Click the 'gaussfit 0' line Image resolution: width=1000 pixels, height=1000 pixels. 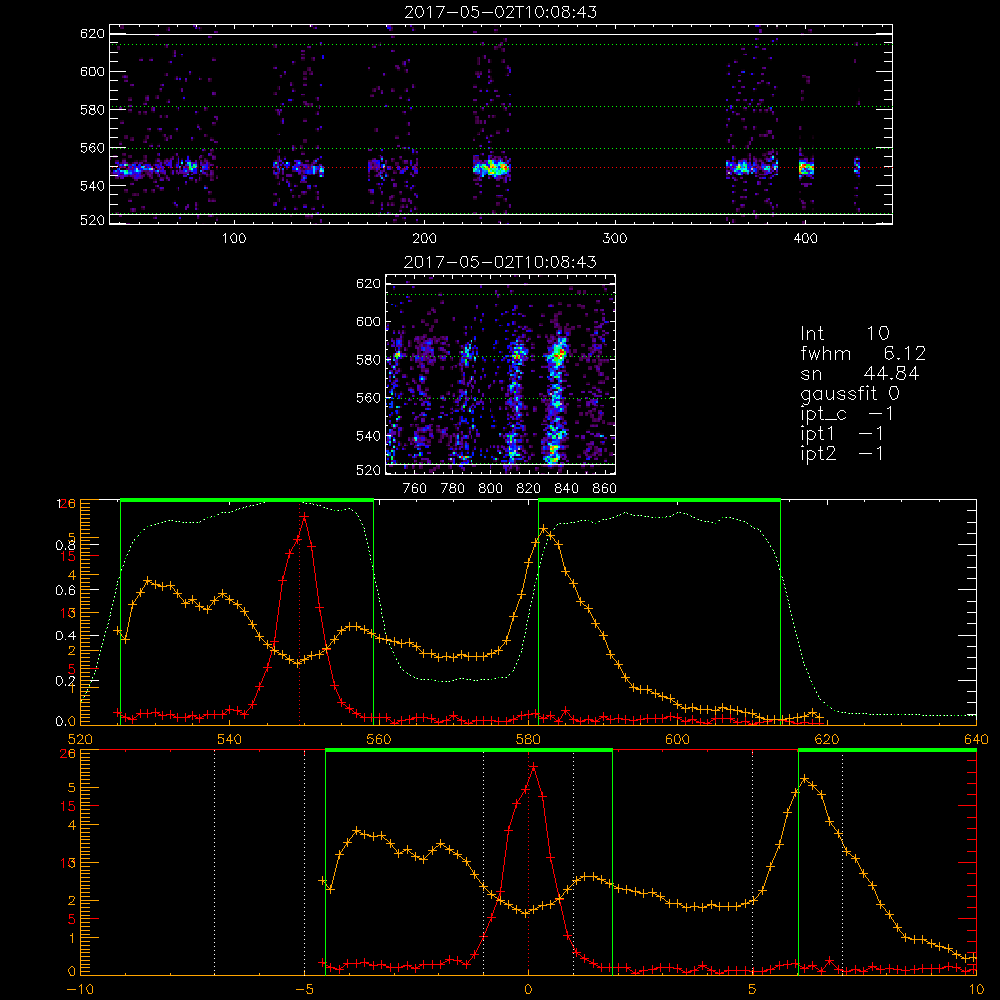click(x=849, y=393)
